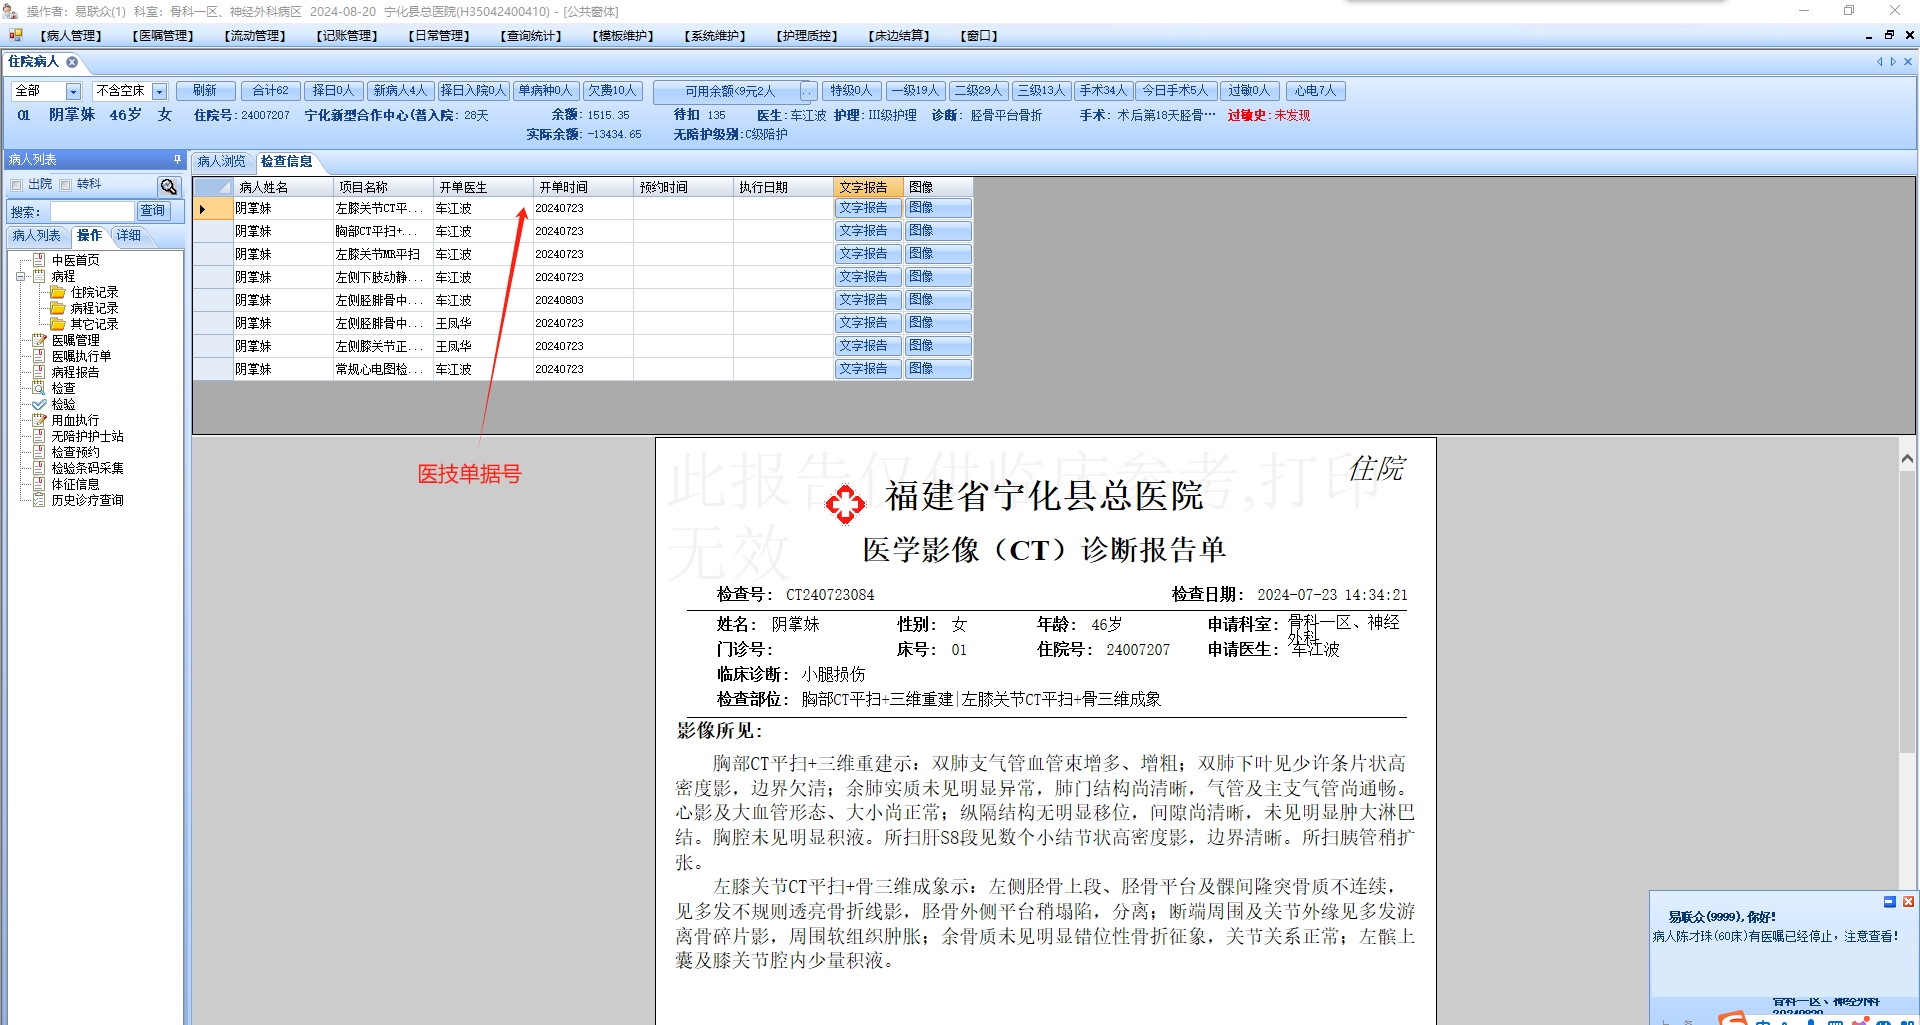Click the 病程报告 document icon

[39, 372]
